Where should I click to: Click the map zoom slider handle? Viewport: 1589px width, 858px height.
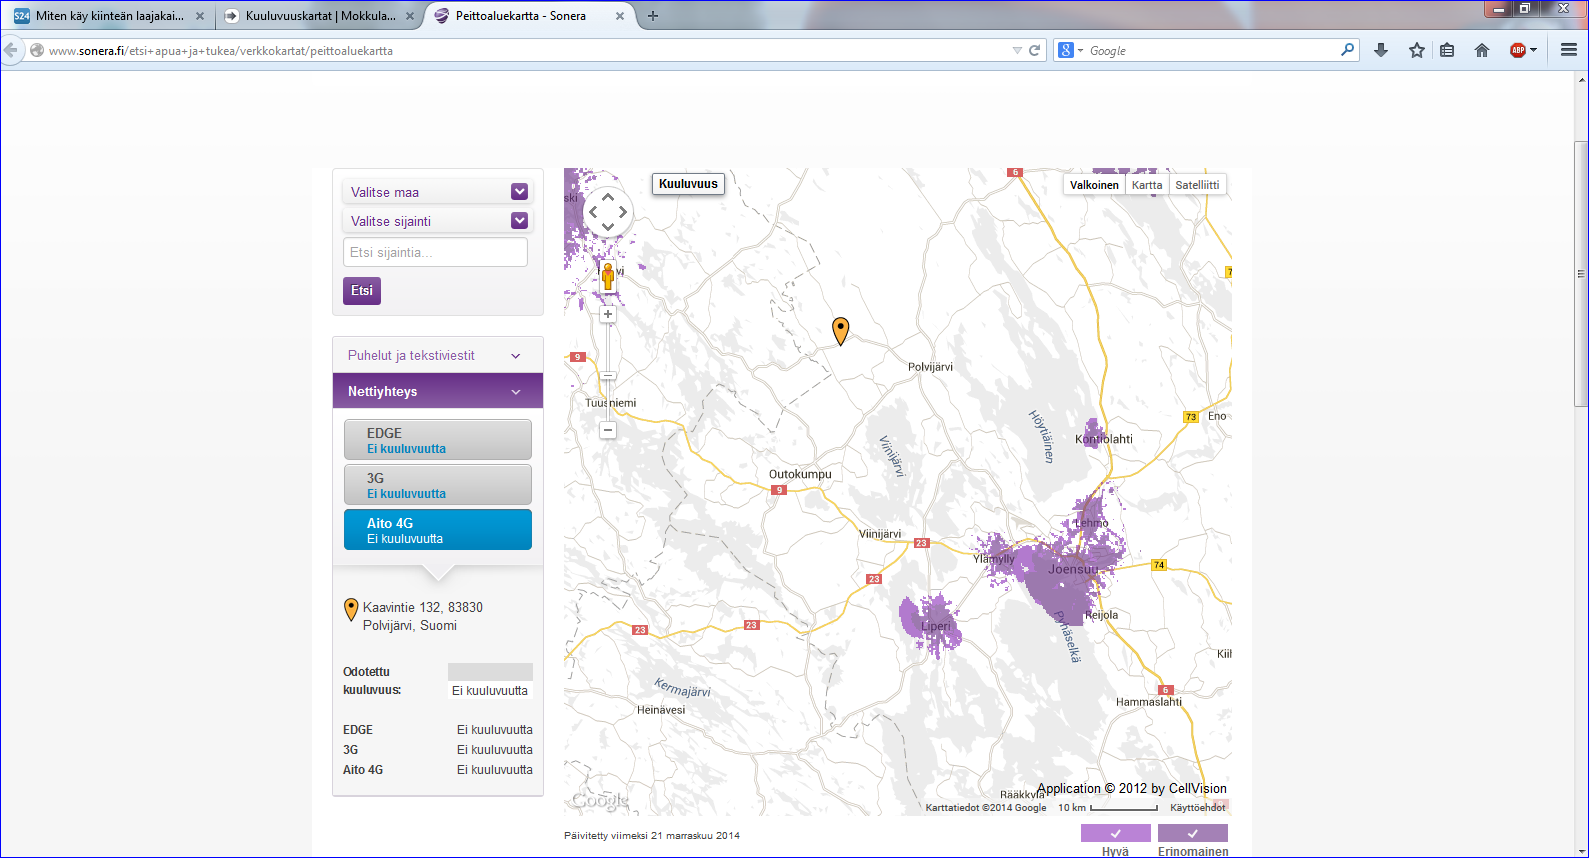[608, 376]
